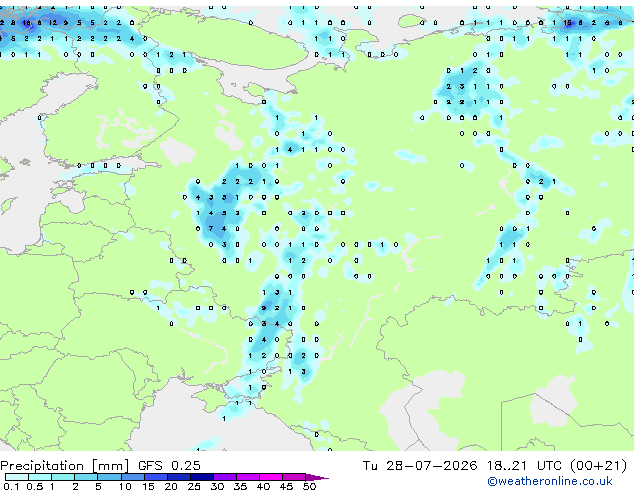Click the 40–45 mm magenta legend swatch
This screenshot has height=490, width=634.
click(x=271, y=477)
